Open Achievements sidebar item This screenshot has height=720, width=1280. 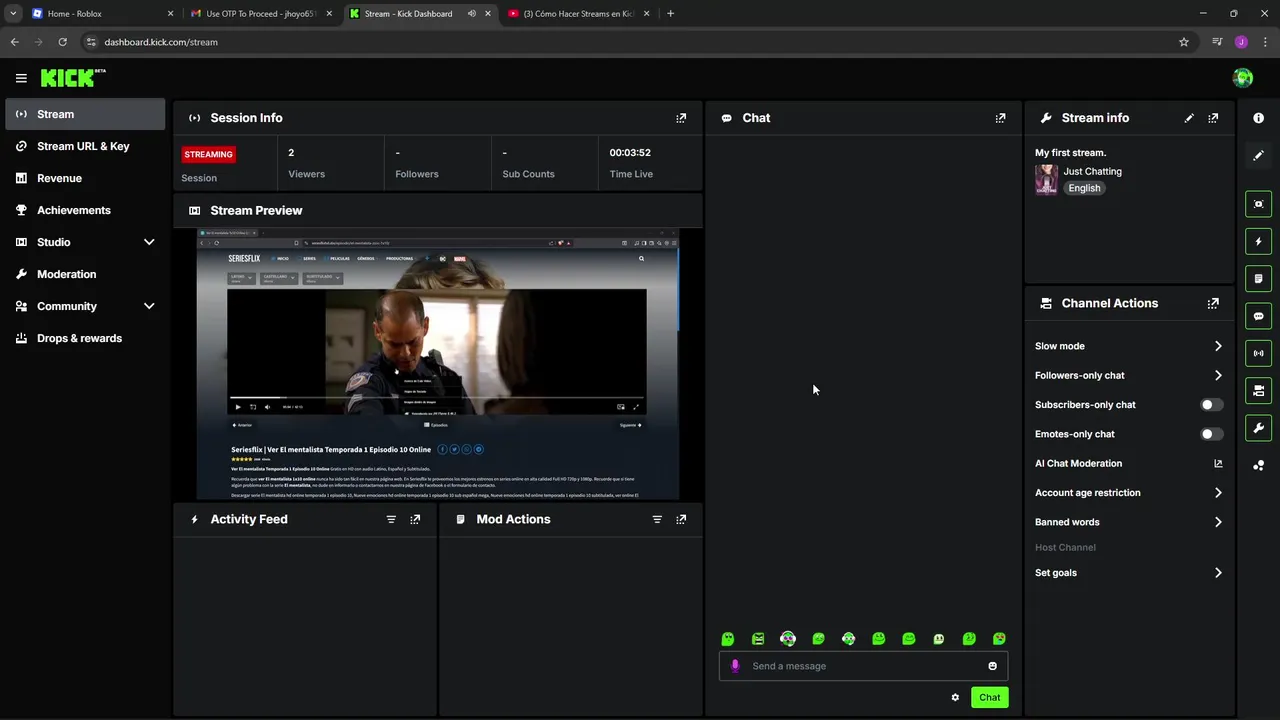(85, 210)
